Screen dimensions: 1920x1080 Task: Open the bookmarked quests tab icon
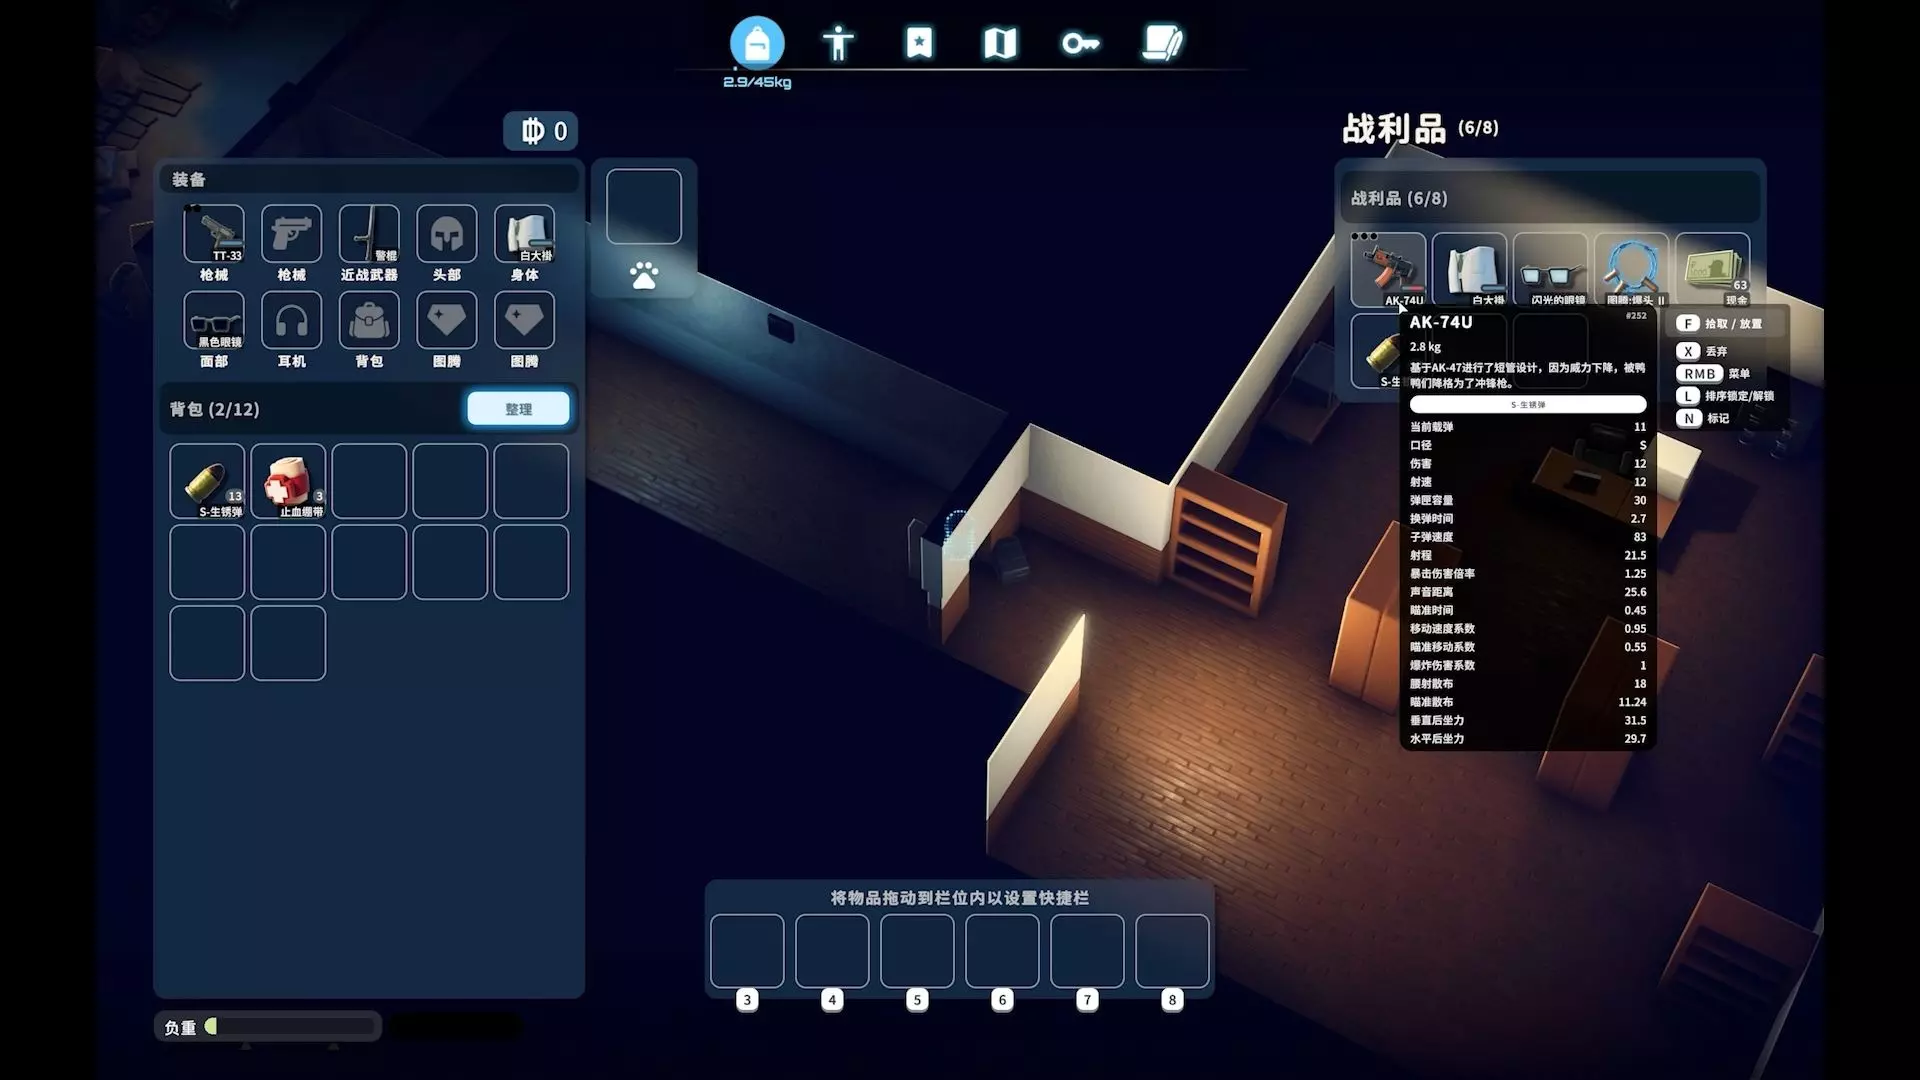tap(919, 43)
